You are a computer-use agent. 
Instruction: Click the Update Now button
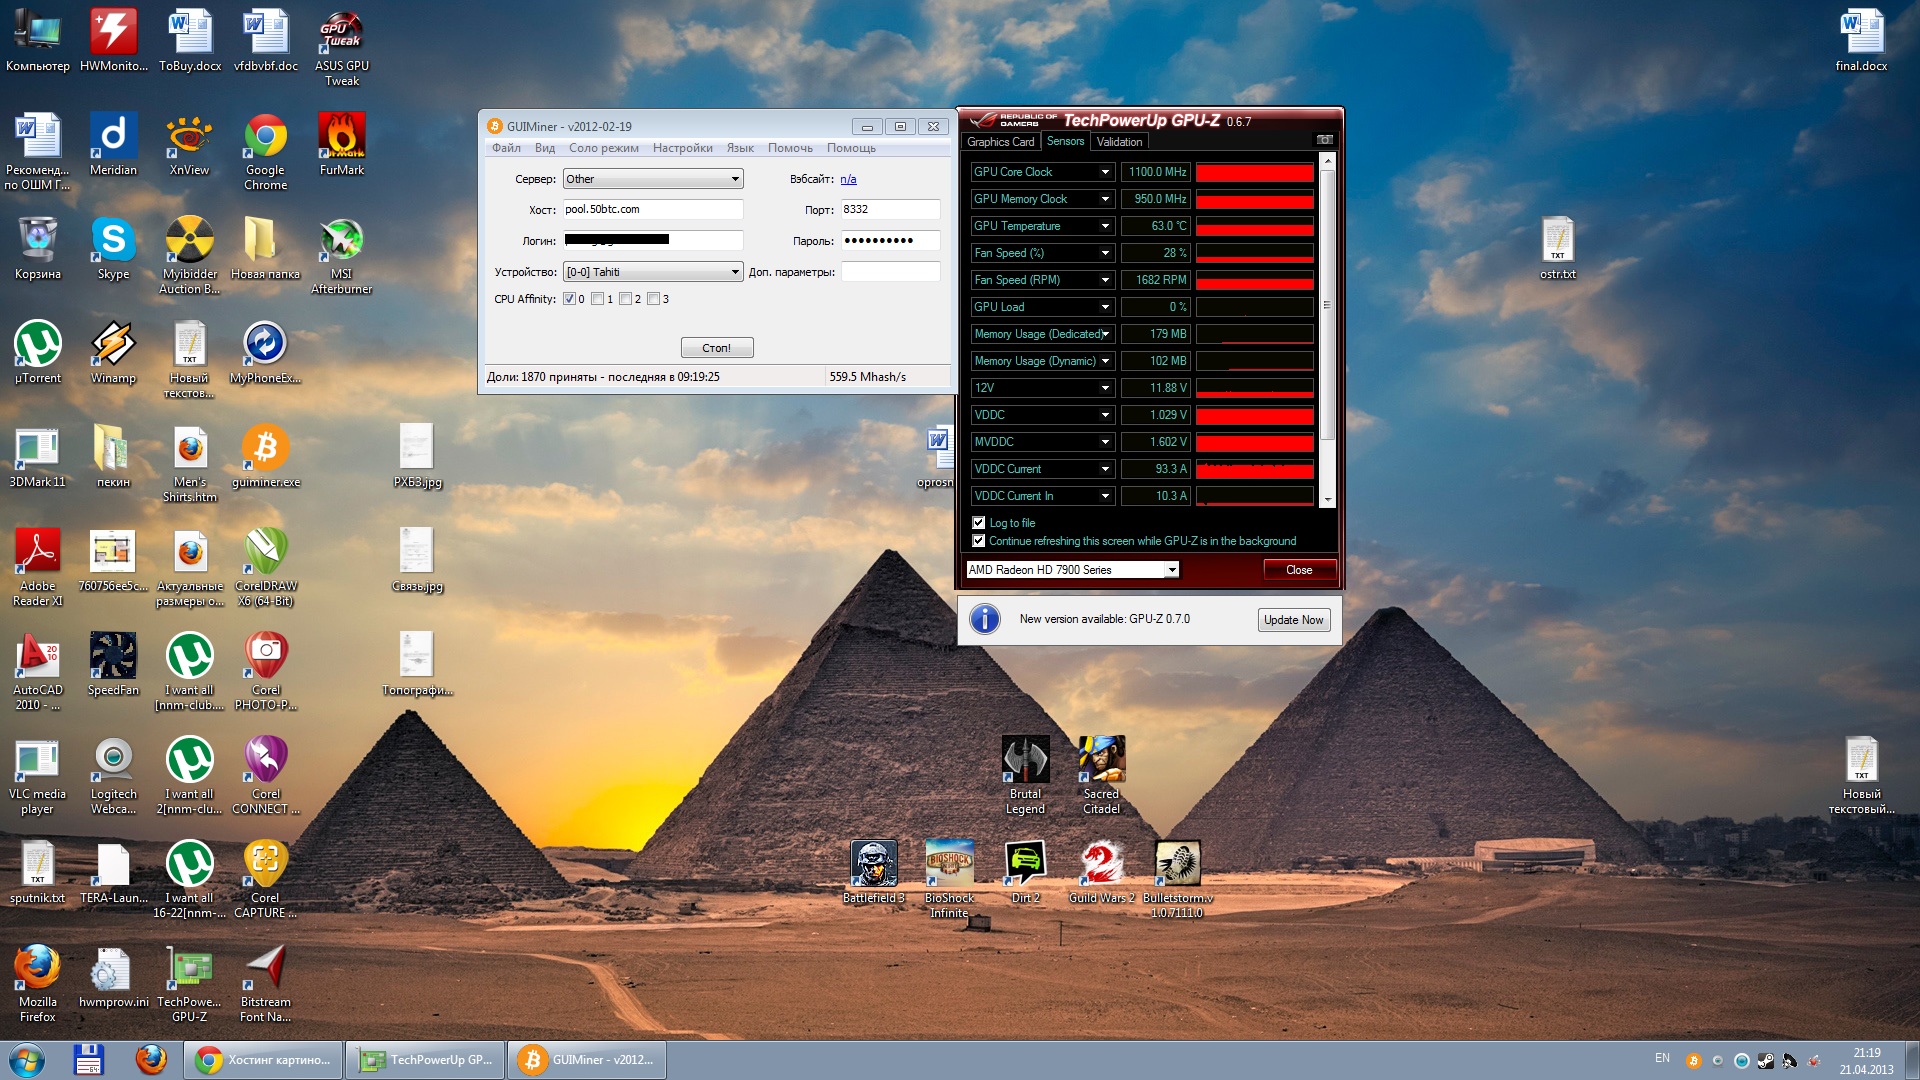pos(1293,620)
